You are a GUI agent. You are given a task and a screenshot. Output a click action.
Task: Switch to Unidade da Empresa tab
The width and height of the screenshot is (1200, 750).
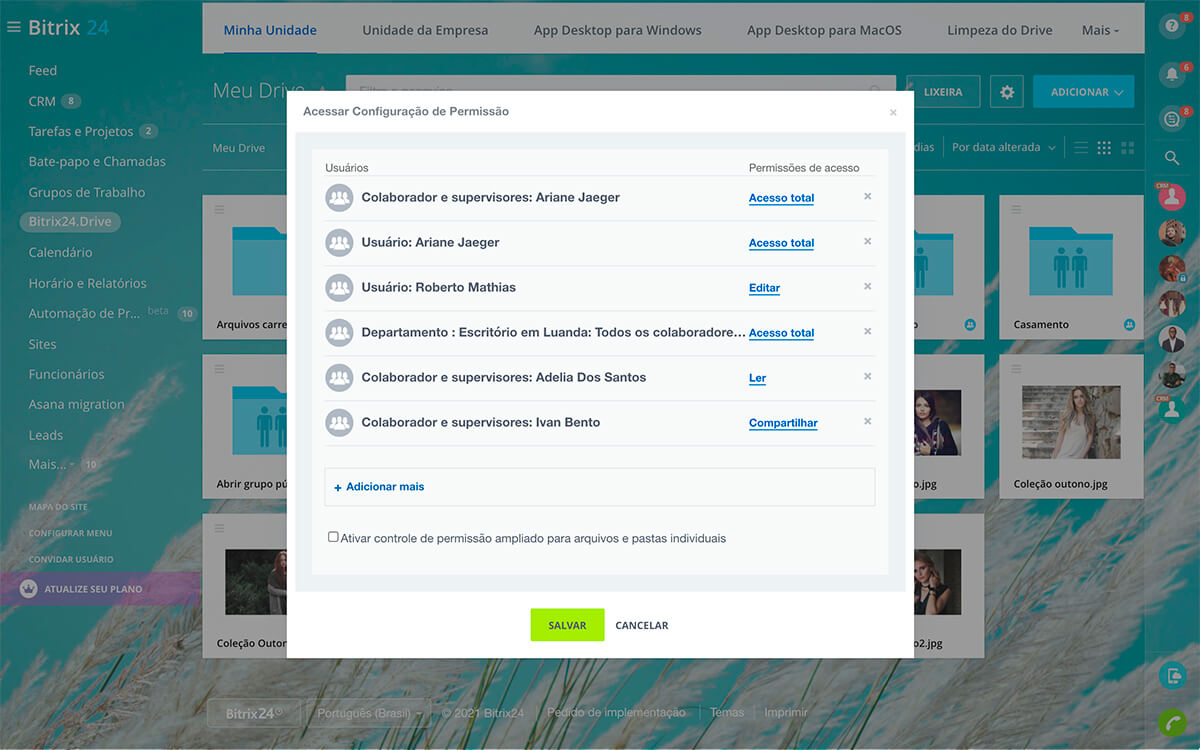click(x=425, y=30)
